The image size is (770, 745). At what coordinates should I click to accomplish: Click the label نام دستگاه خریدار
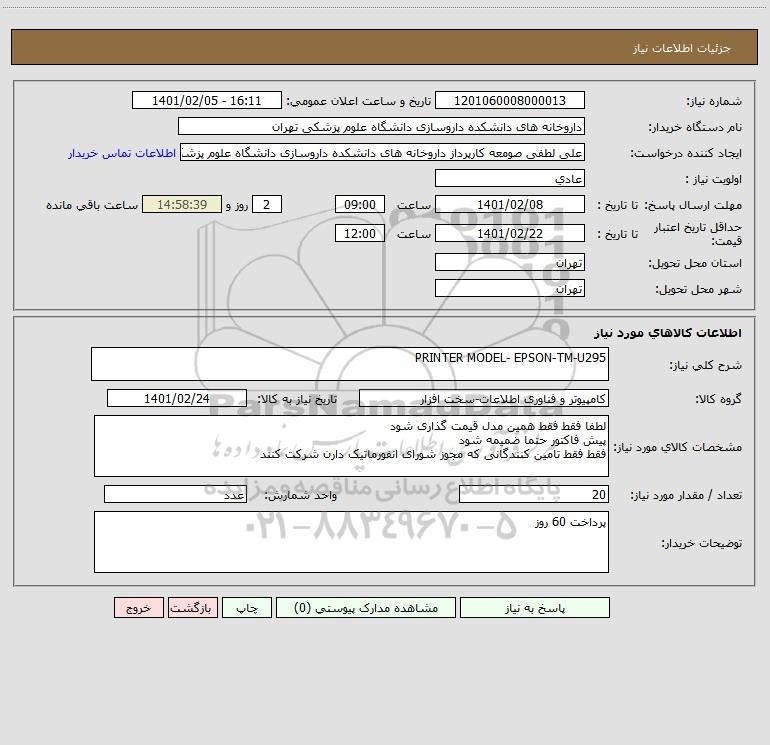[x=695, y=127]
